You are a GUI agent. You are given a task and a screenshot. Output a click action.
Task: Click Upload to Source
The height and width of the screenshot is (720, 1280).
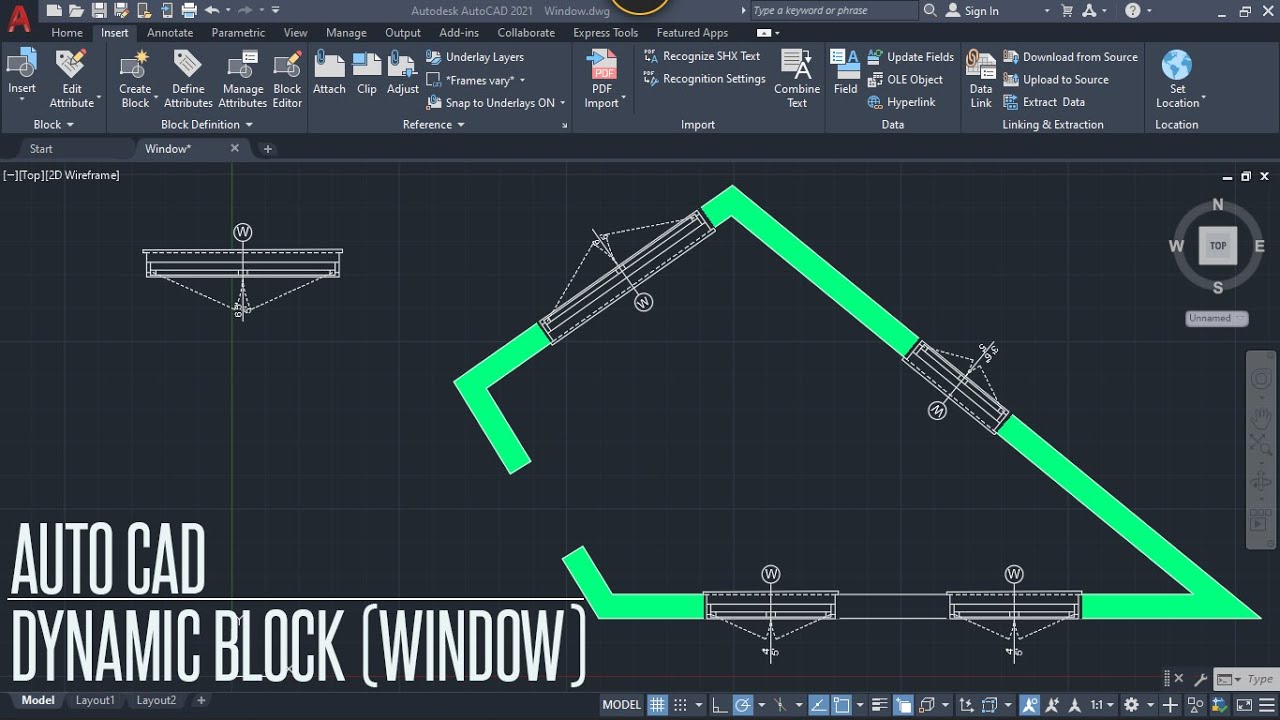[x=1056, y=79]
